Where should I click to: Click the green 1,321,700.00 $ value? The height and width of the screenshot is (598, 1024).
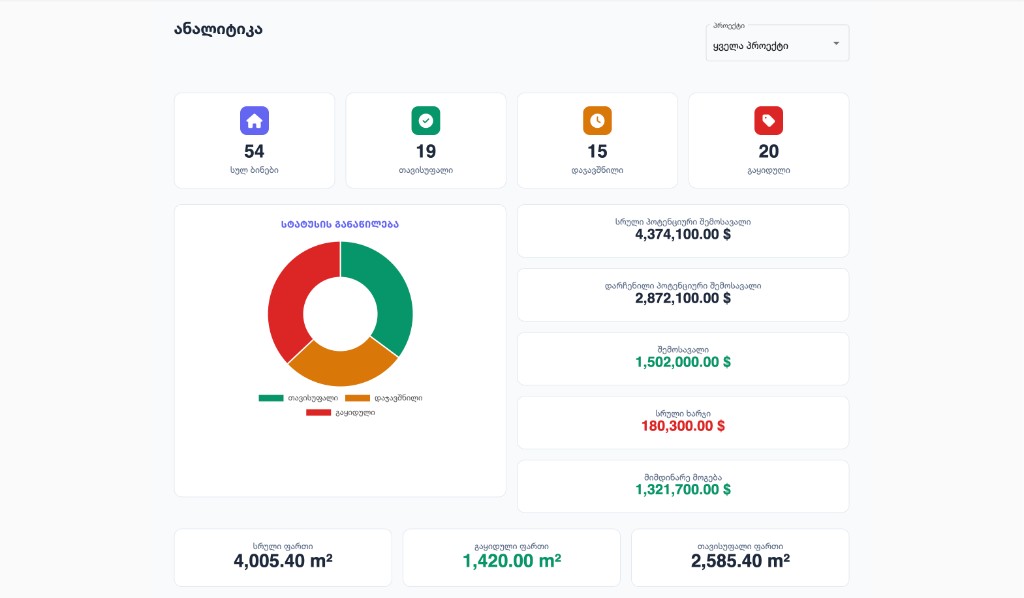(683, 490)
